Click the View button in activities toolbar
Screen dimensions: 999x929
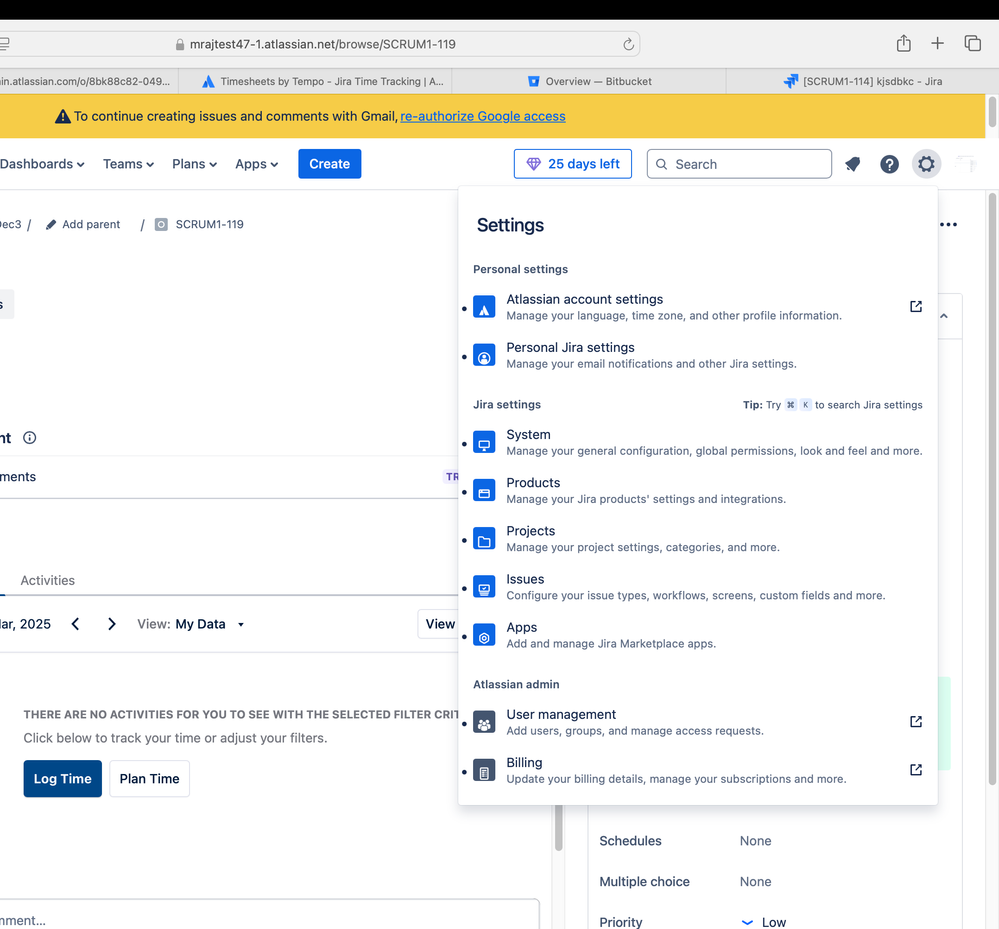pos(440,624)
